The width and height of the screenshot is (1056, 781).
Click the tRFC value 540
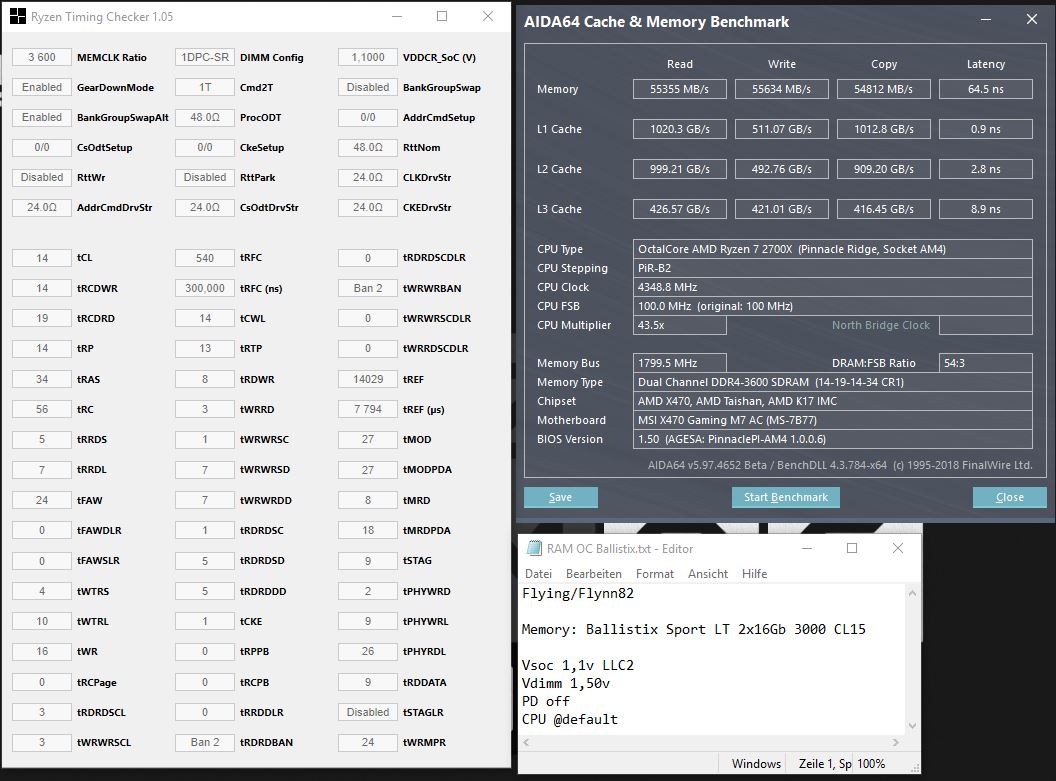point(205,257)
